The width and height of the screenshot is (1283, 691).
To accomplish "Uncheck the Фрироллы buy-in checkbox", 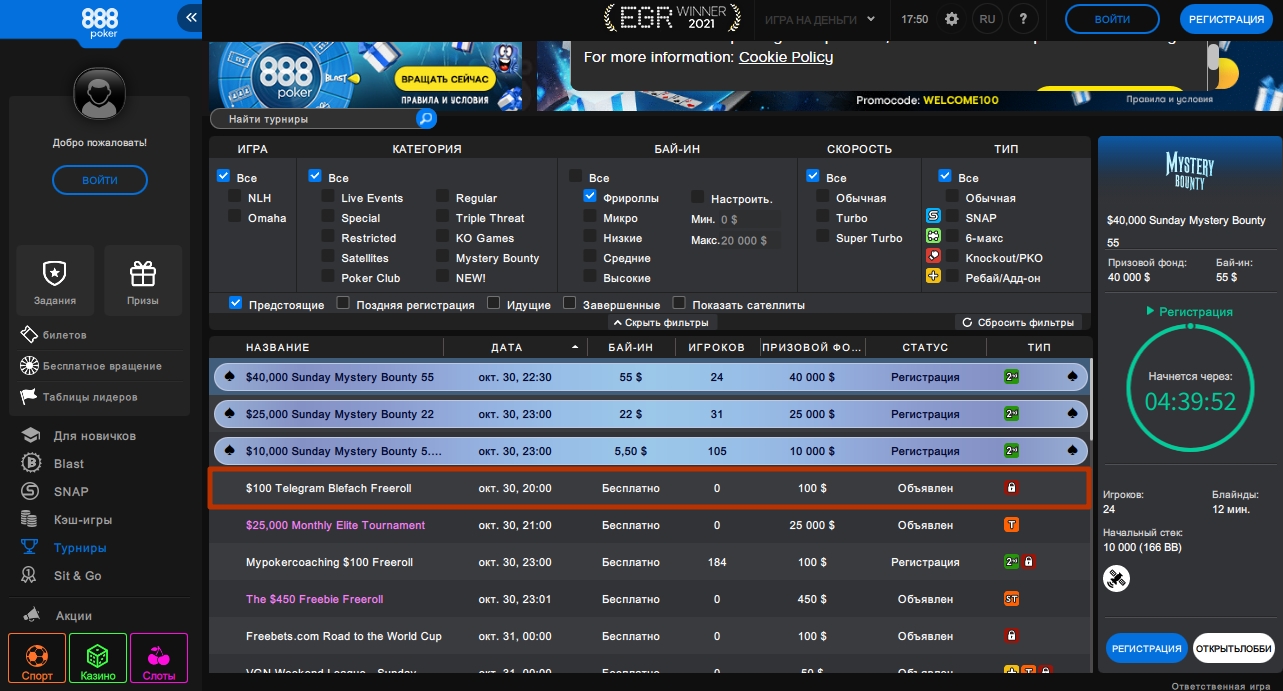I will point(590,197).
